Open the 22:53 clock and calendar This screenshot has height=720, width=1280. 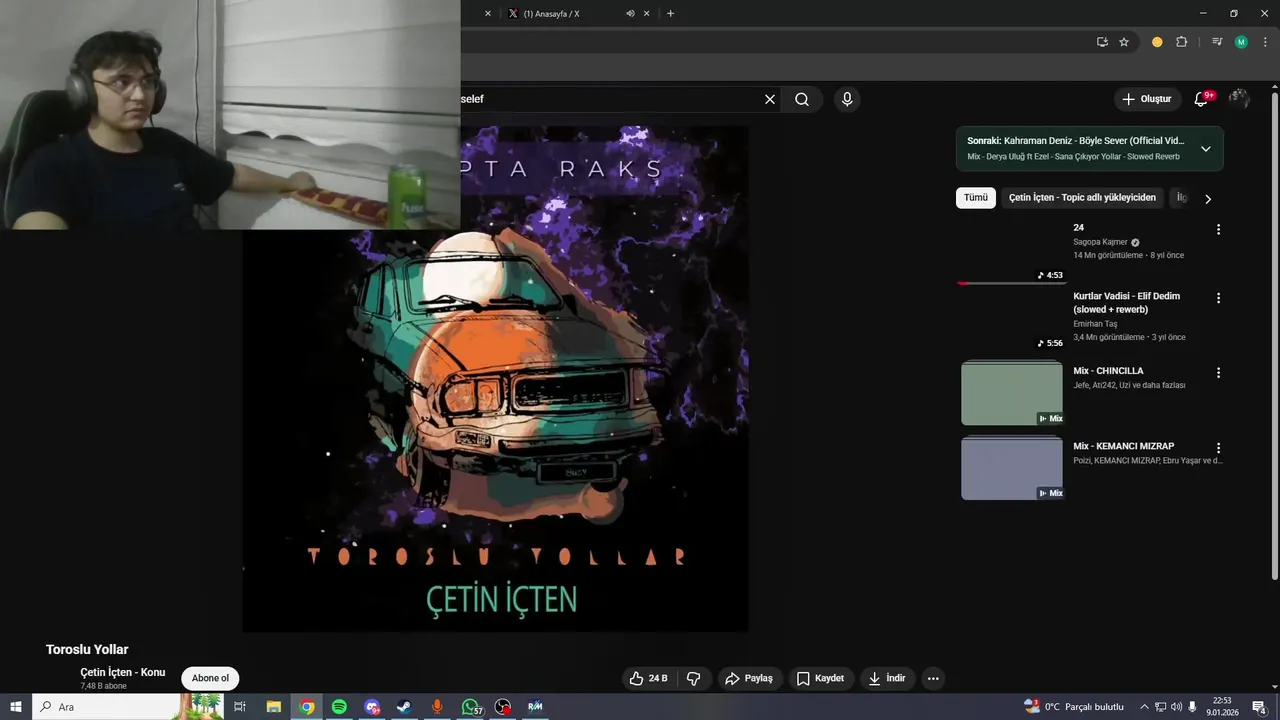[x=1221, y=707]
